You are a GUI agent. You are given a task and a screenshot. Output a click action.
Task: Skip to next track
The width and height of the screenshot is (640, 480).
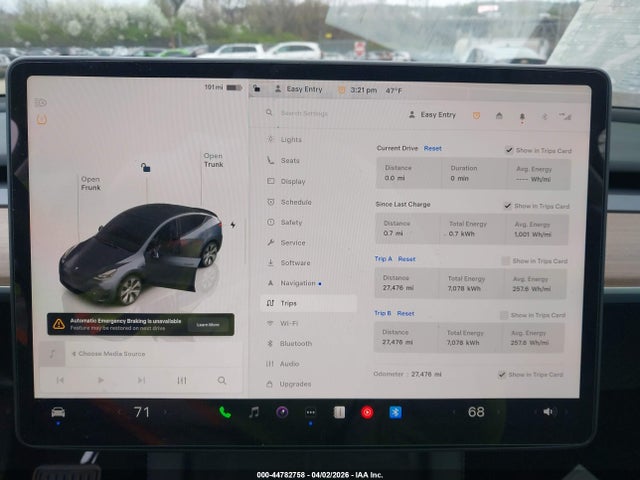tap(141, 380)
